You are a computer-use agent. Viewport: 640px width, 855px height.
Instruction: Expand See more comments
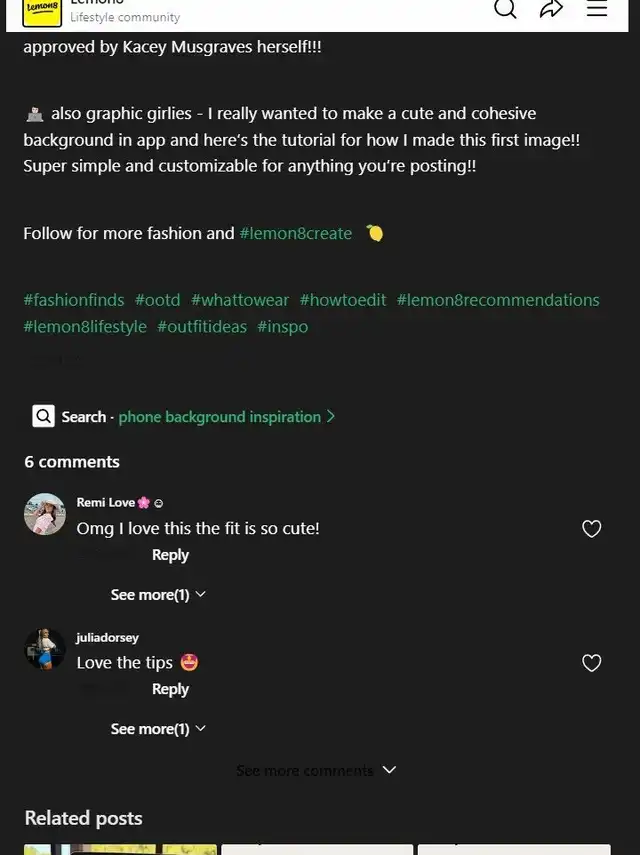316,770
